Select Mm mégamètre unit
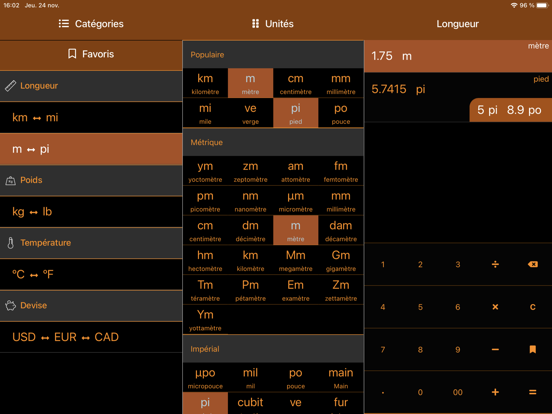 295,260
